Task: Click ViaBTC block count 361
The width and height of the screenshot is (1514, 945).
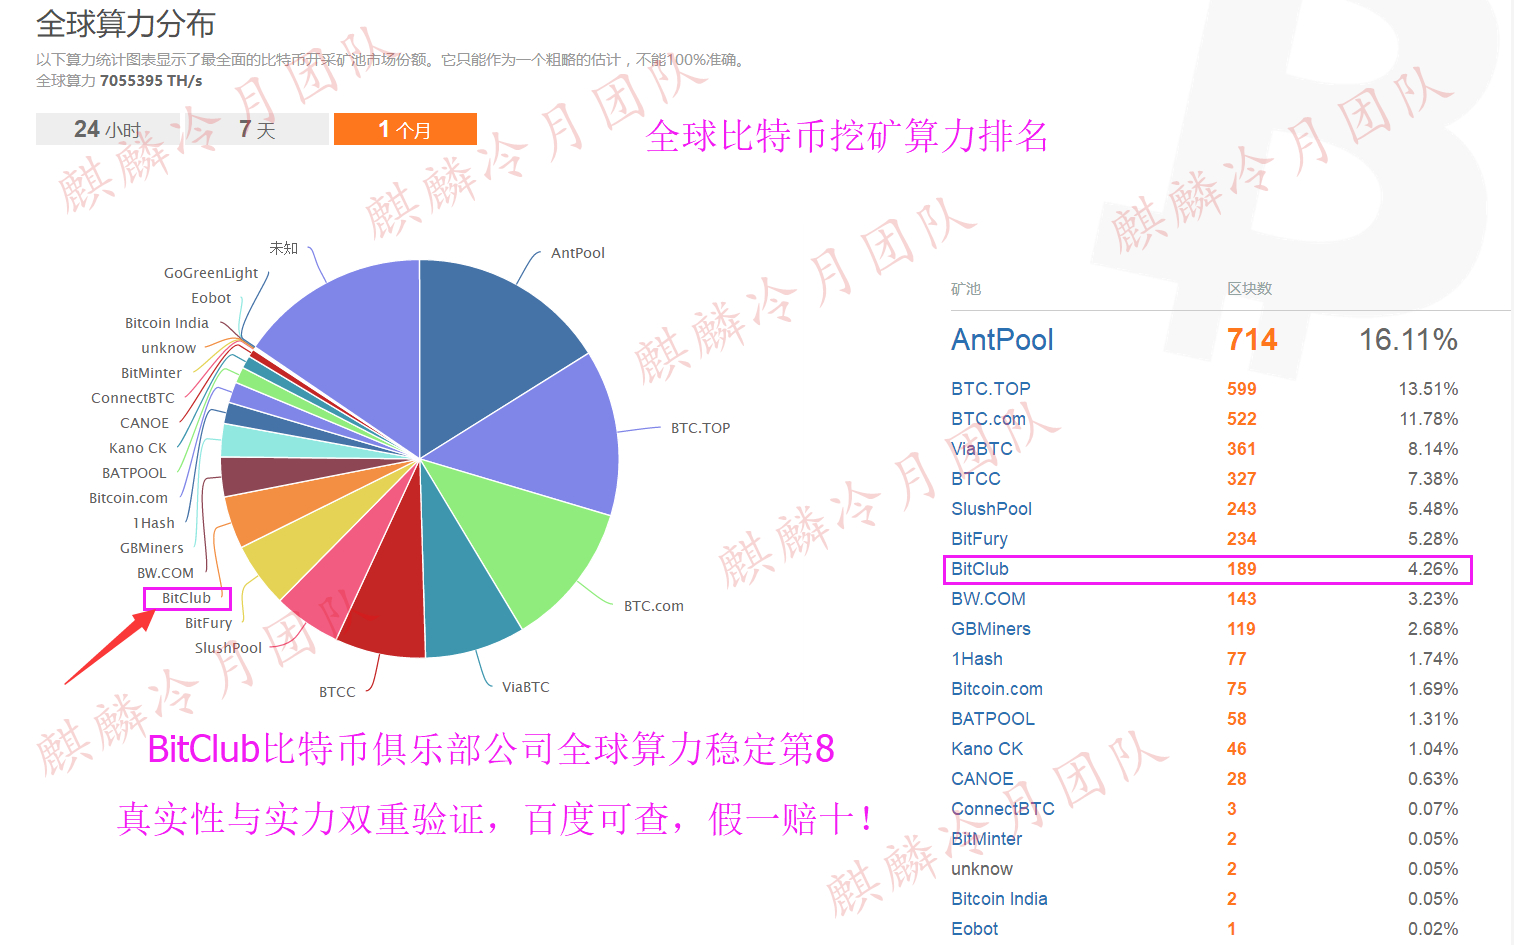Action: tap(1242, 449)
